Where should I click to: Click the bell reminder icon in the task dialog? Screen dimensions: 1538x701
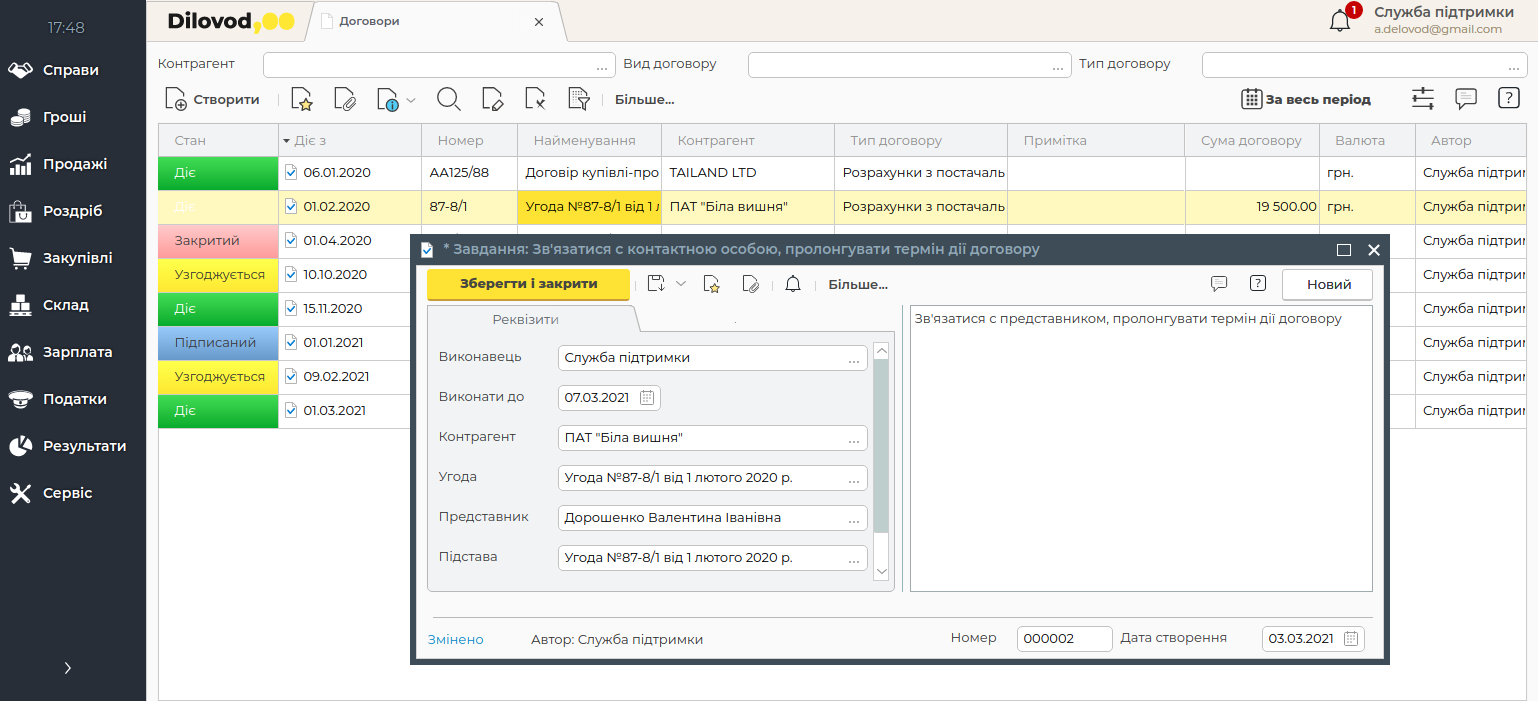[793, 284]
